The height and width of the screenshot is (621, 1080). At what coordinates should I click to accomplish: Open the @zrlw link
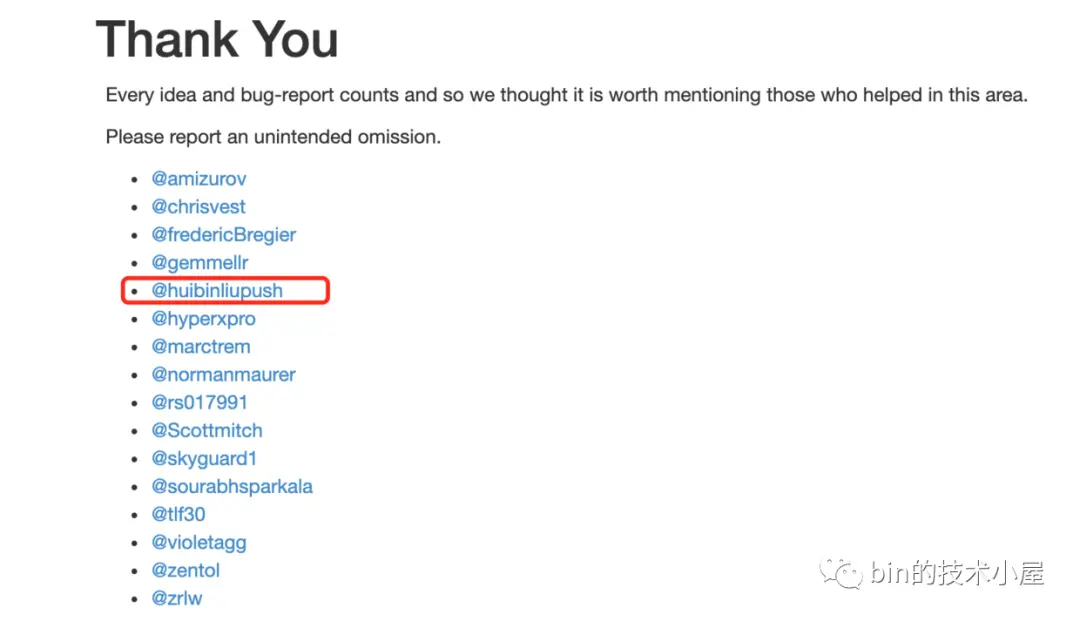(x=177, y=599)
